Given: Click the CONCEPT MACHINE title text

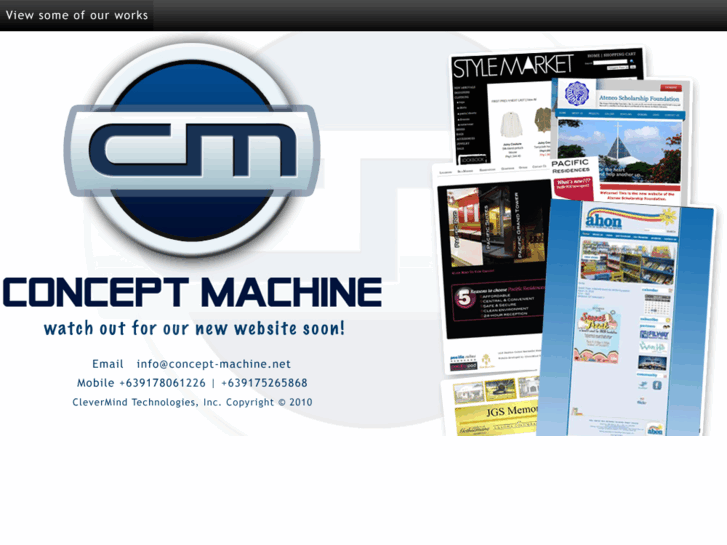Looking at the screenshot, I should [x=192, y=292].
